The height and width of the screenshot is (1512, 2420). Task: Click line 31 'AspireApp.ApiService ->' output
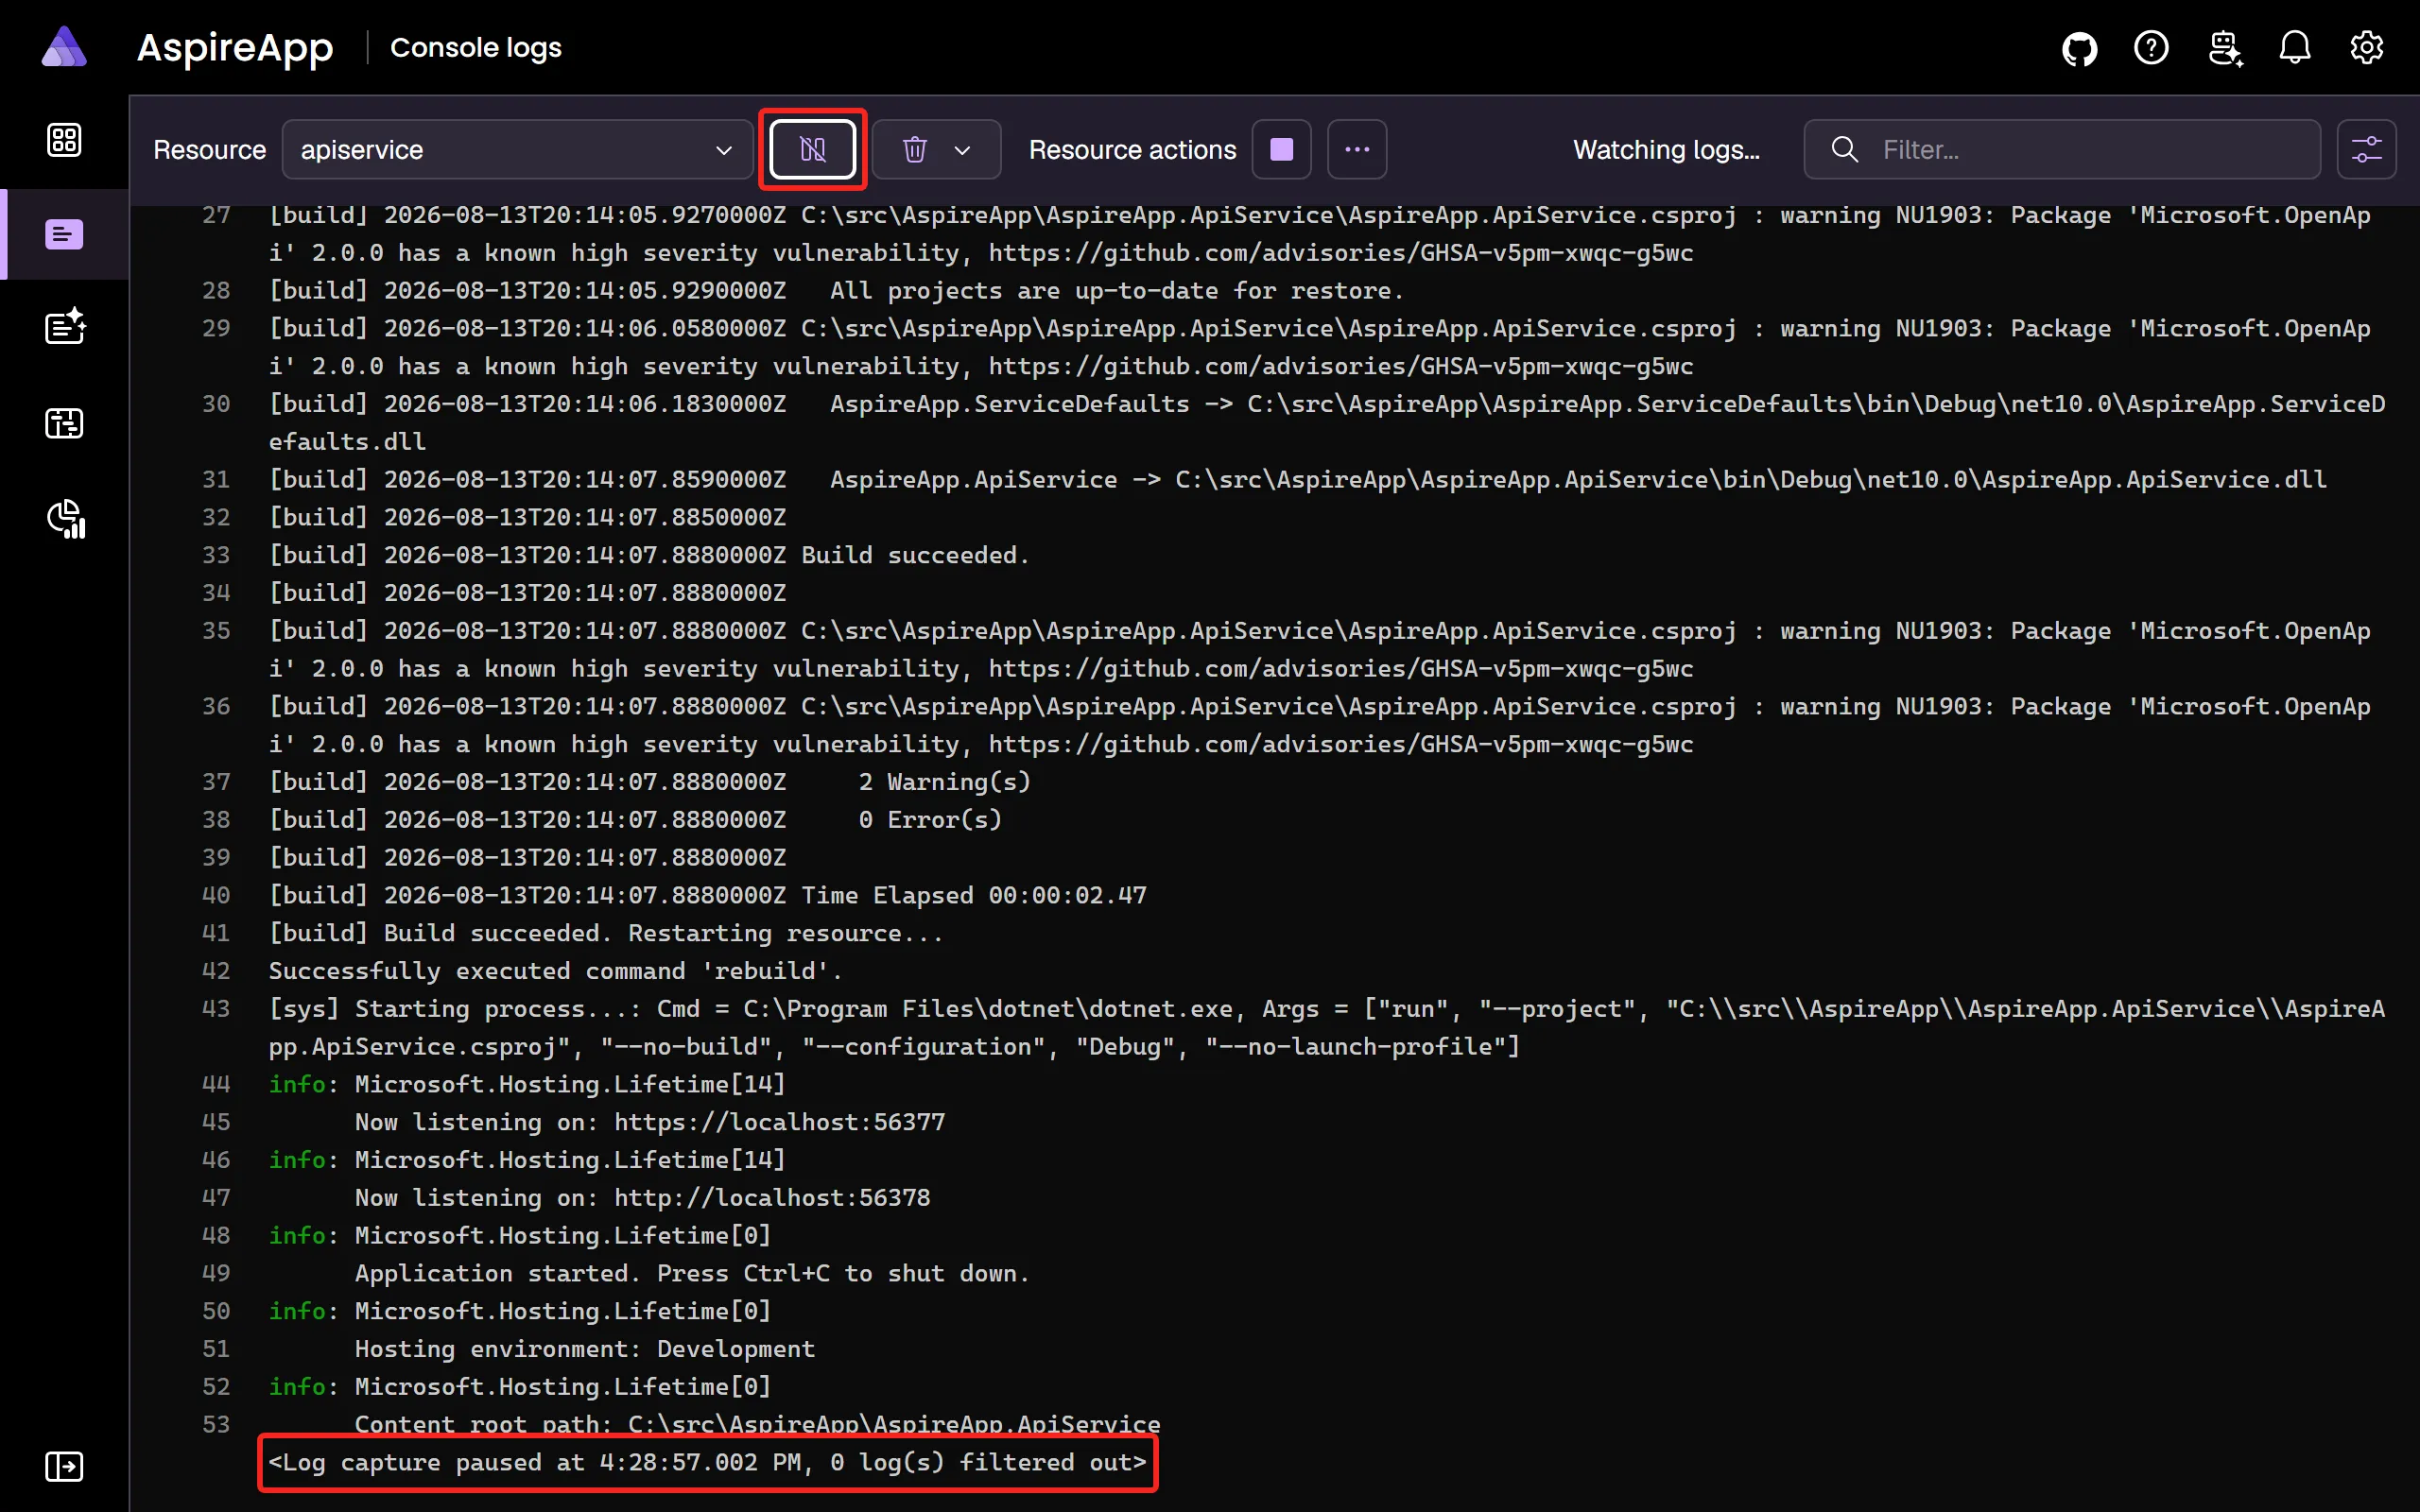pyautogui.click(x=1578, y=480)
